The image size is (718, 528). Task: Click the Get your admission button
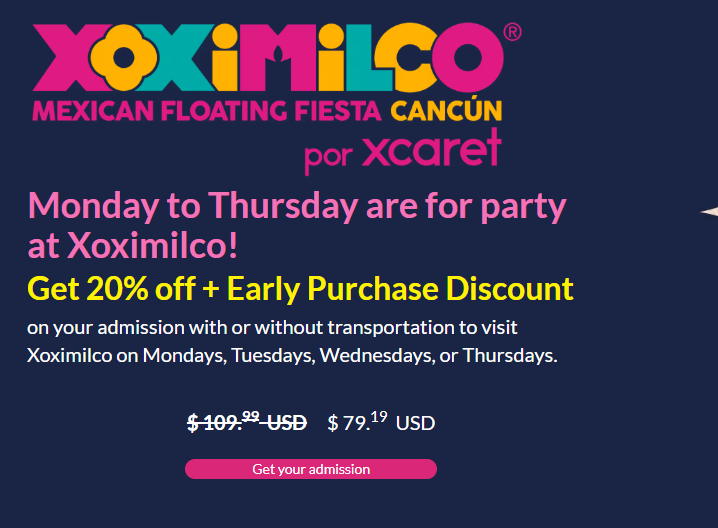pos(311,469)
